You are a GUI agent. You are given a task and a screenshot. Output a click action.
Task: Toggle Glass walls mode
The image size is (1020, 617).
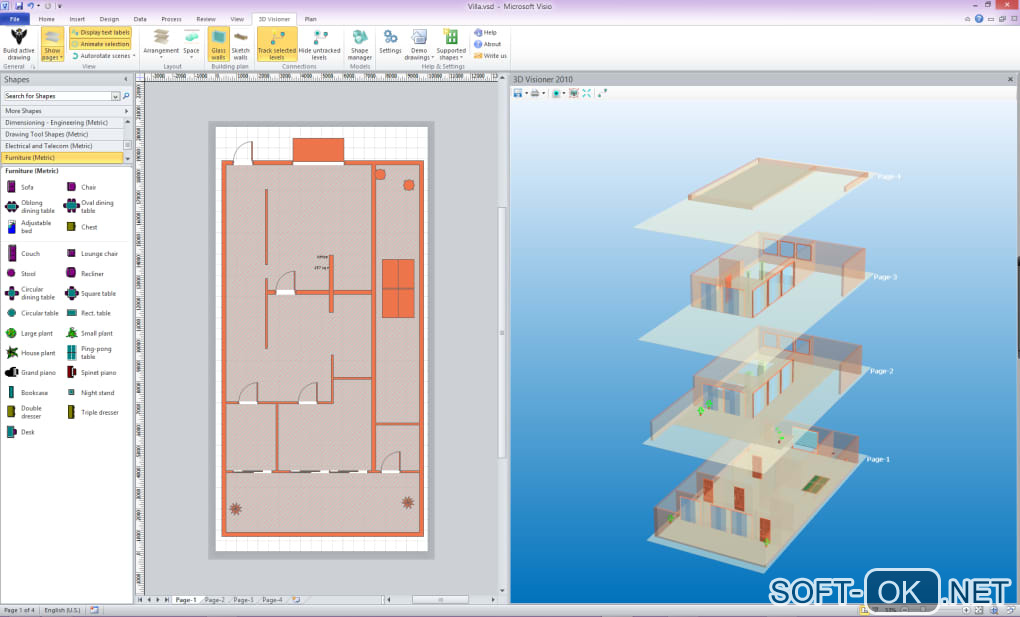(218, 44)
